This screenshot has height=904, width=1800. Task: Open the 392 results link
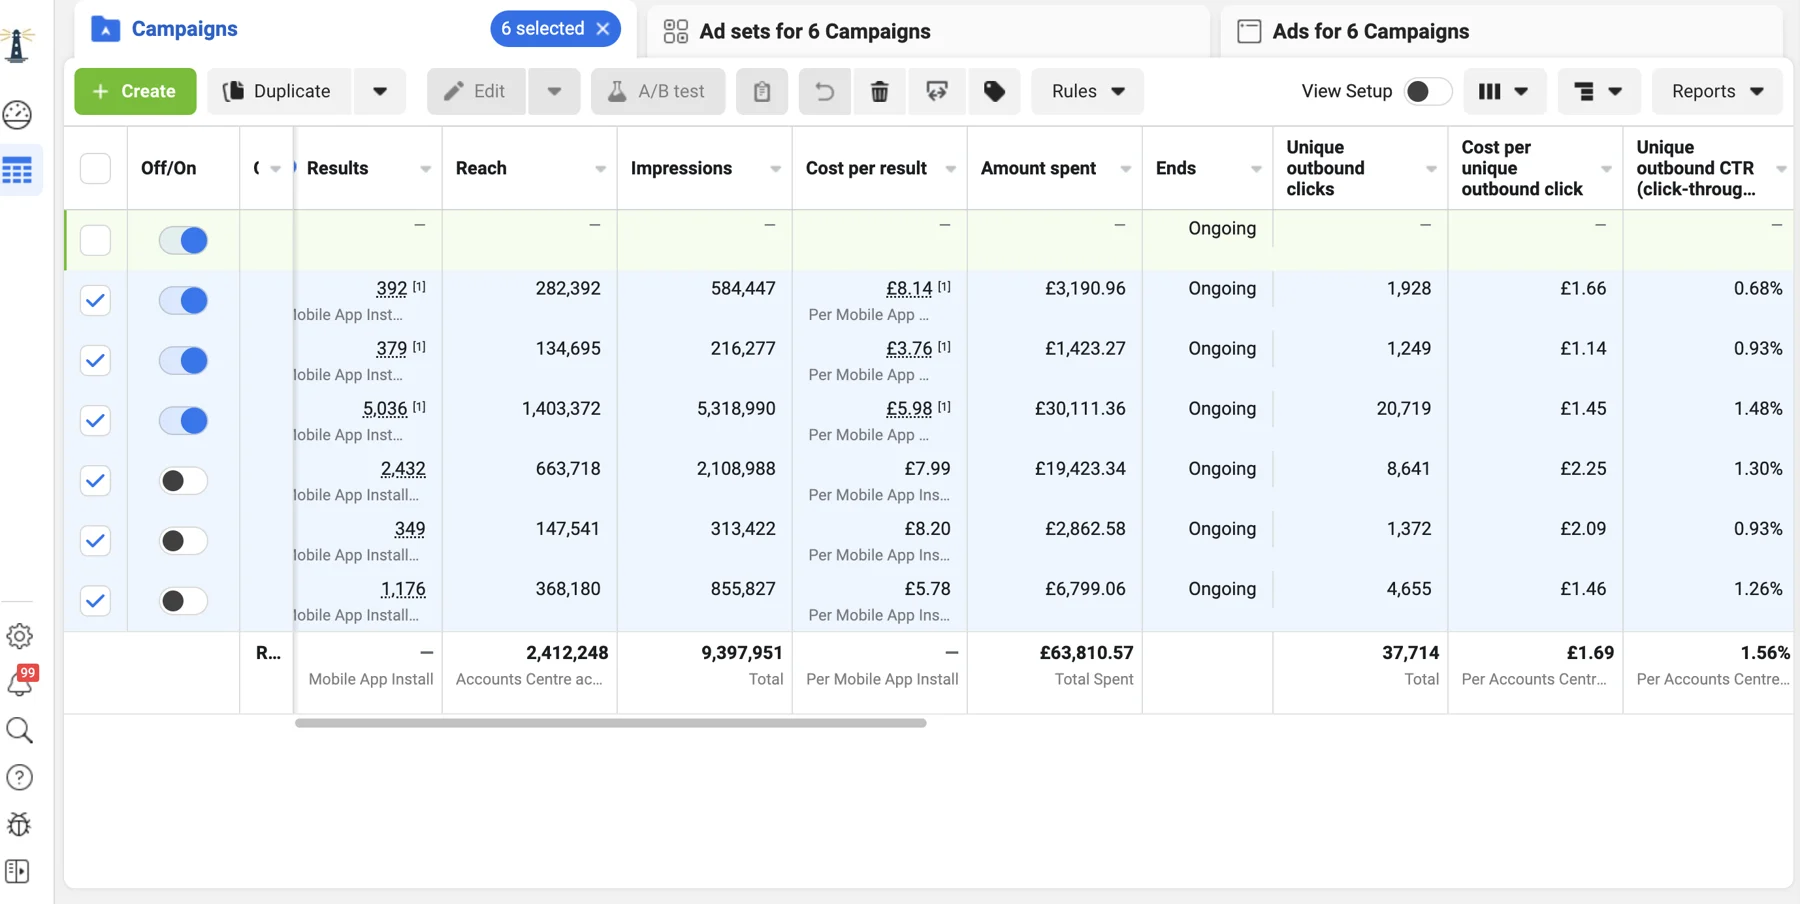tap(391, 289)
